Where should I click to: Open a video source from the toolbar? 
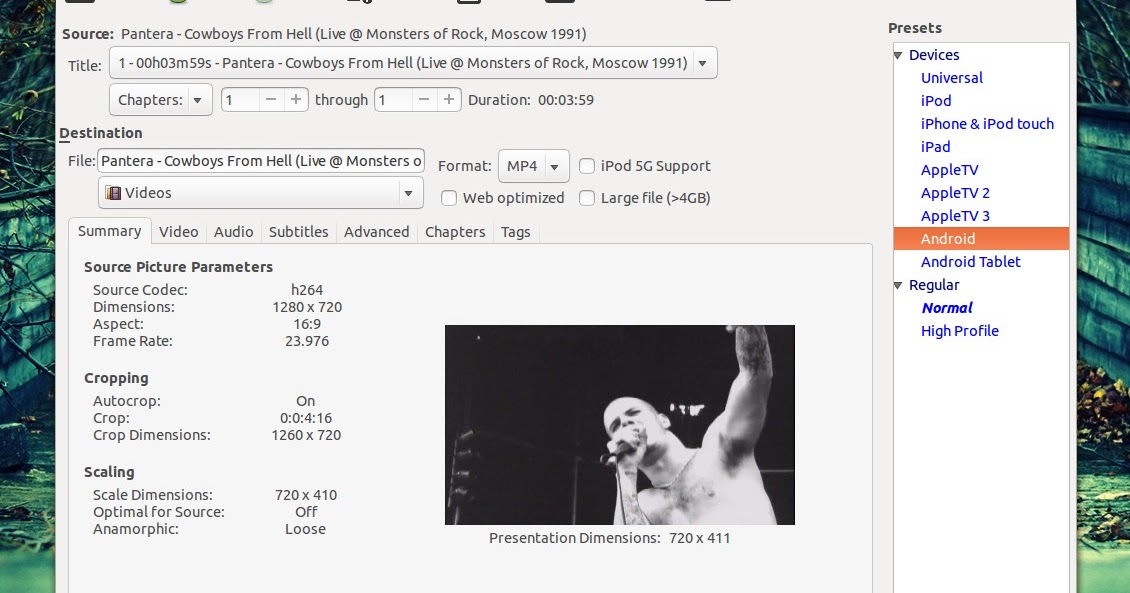(79, 3)
